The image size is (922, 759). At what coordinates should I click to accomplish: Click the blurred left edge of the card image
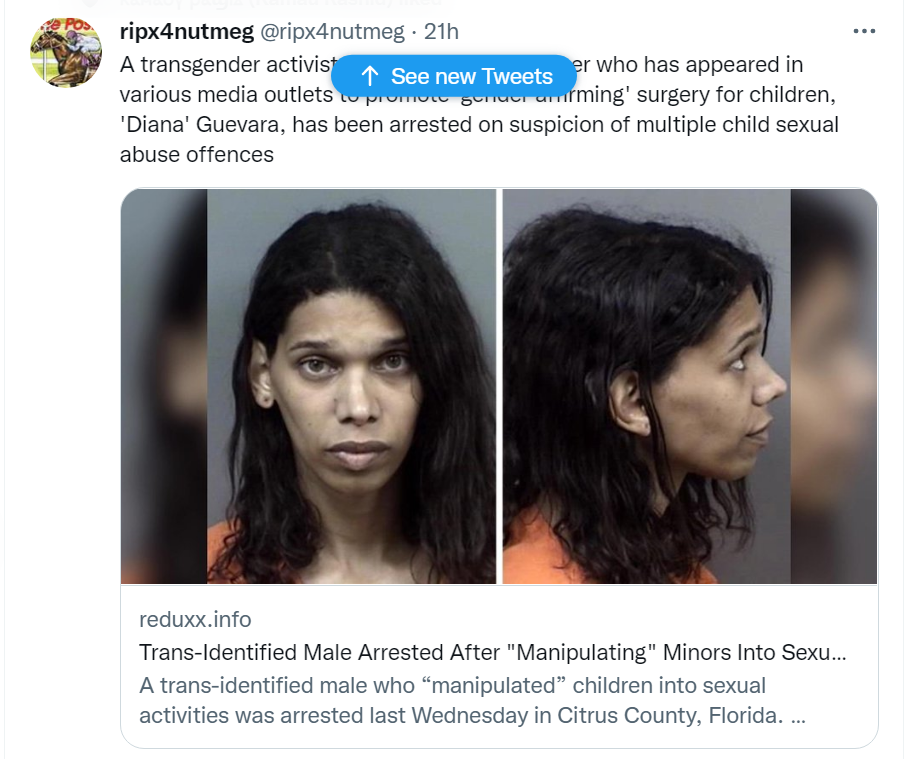[x=164, y=386]
